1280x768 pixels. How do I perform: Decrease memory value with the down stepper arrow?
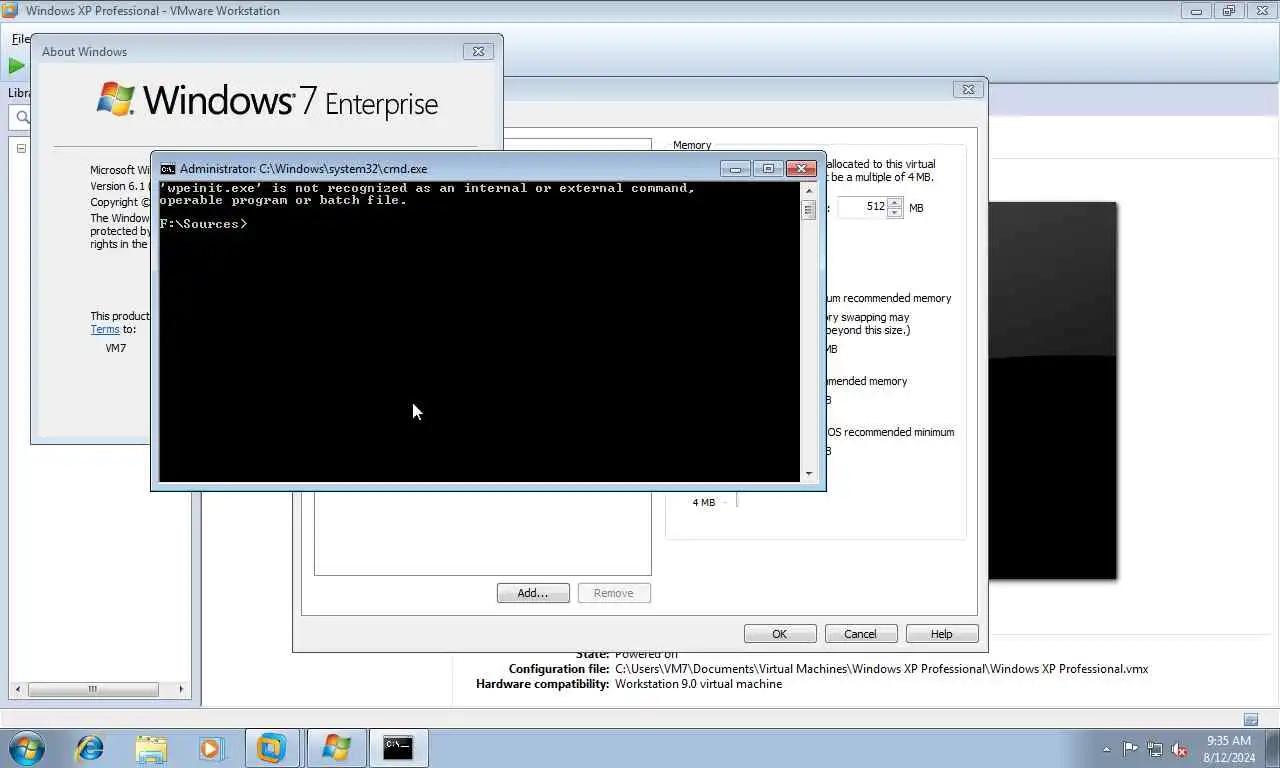click(x=894, y=213)
